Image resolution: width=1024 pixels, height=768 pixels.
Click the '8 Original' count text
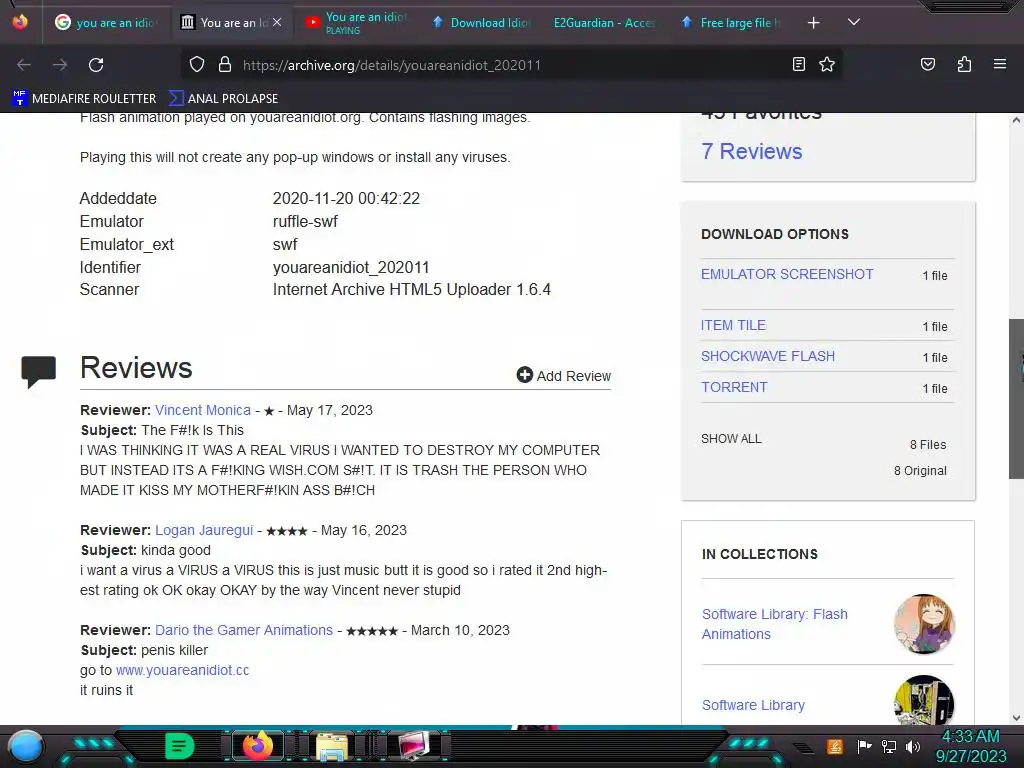(x=920, y=471)
